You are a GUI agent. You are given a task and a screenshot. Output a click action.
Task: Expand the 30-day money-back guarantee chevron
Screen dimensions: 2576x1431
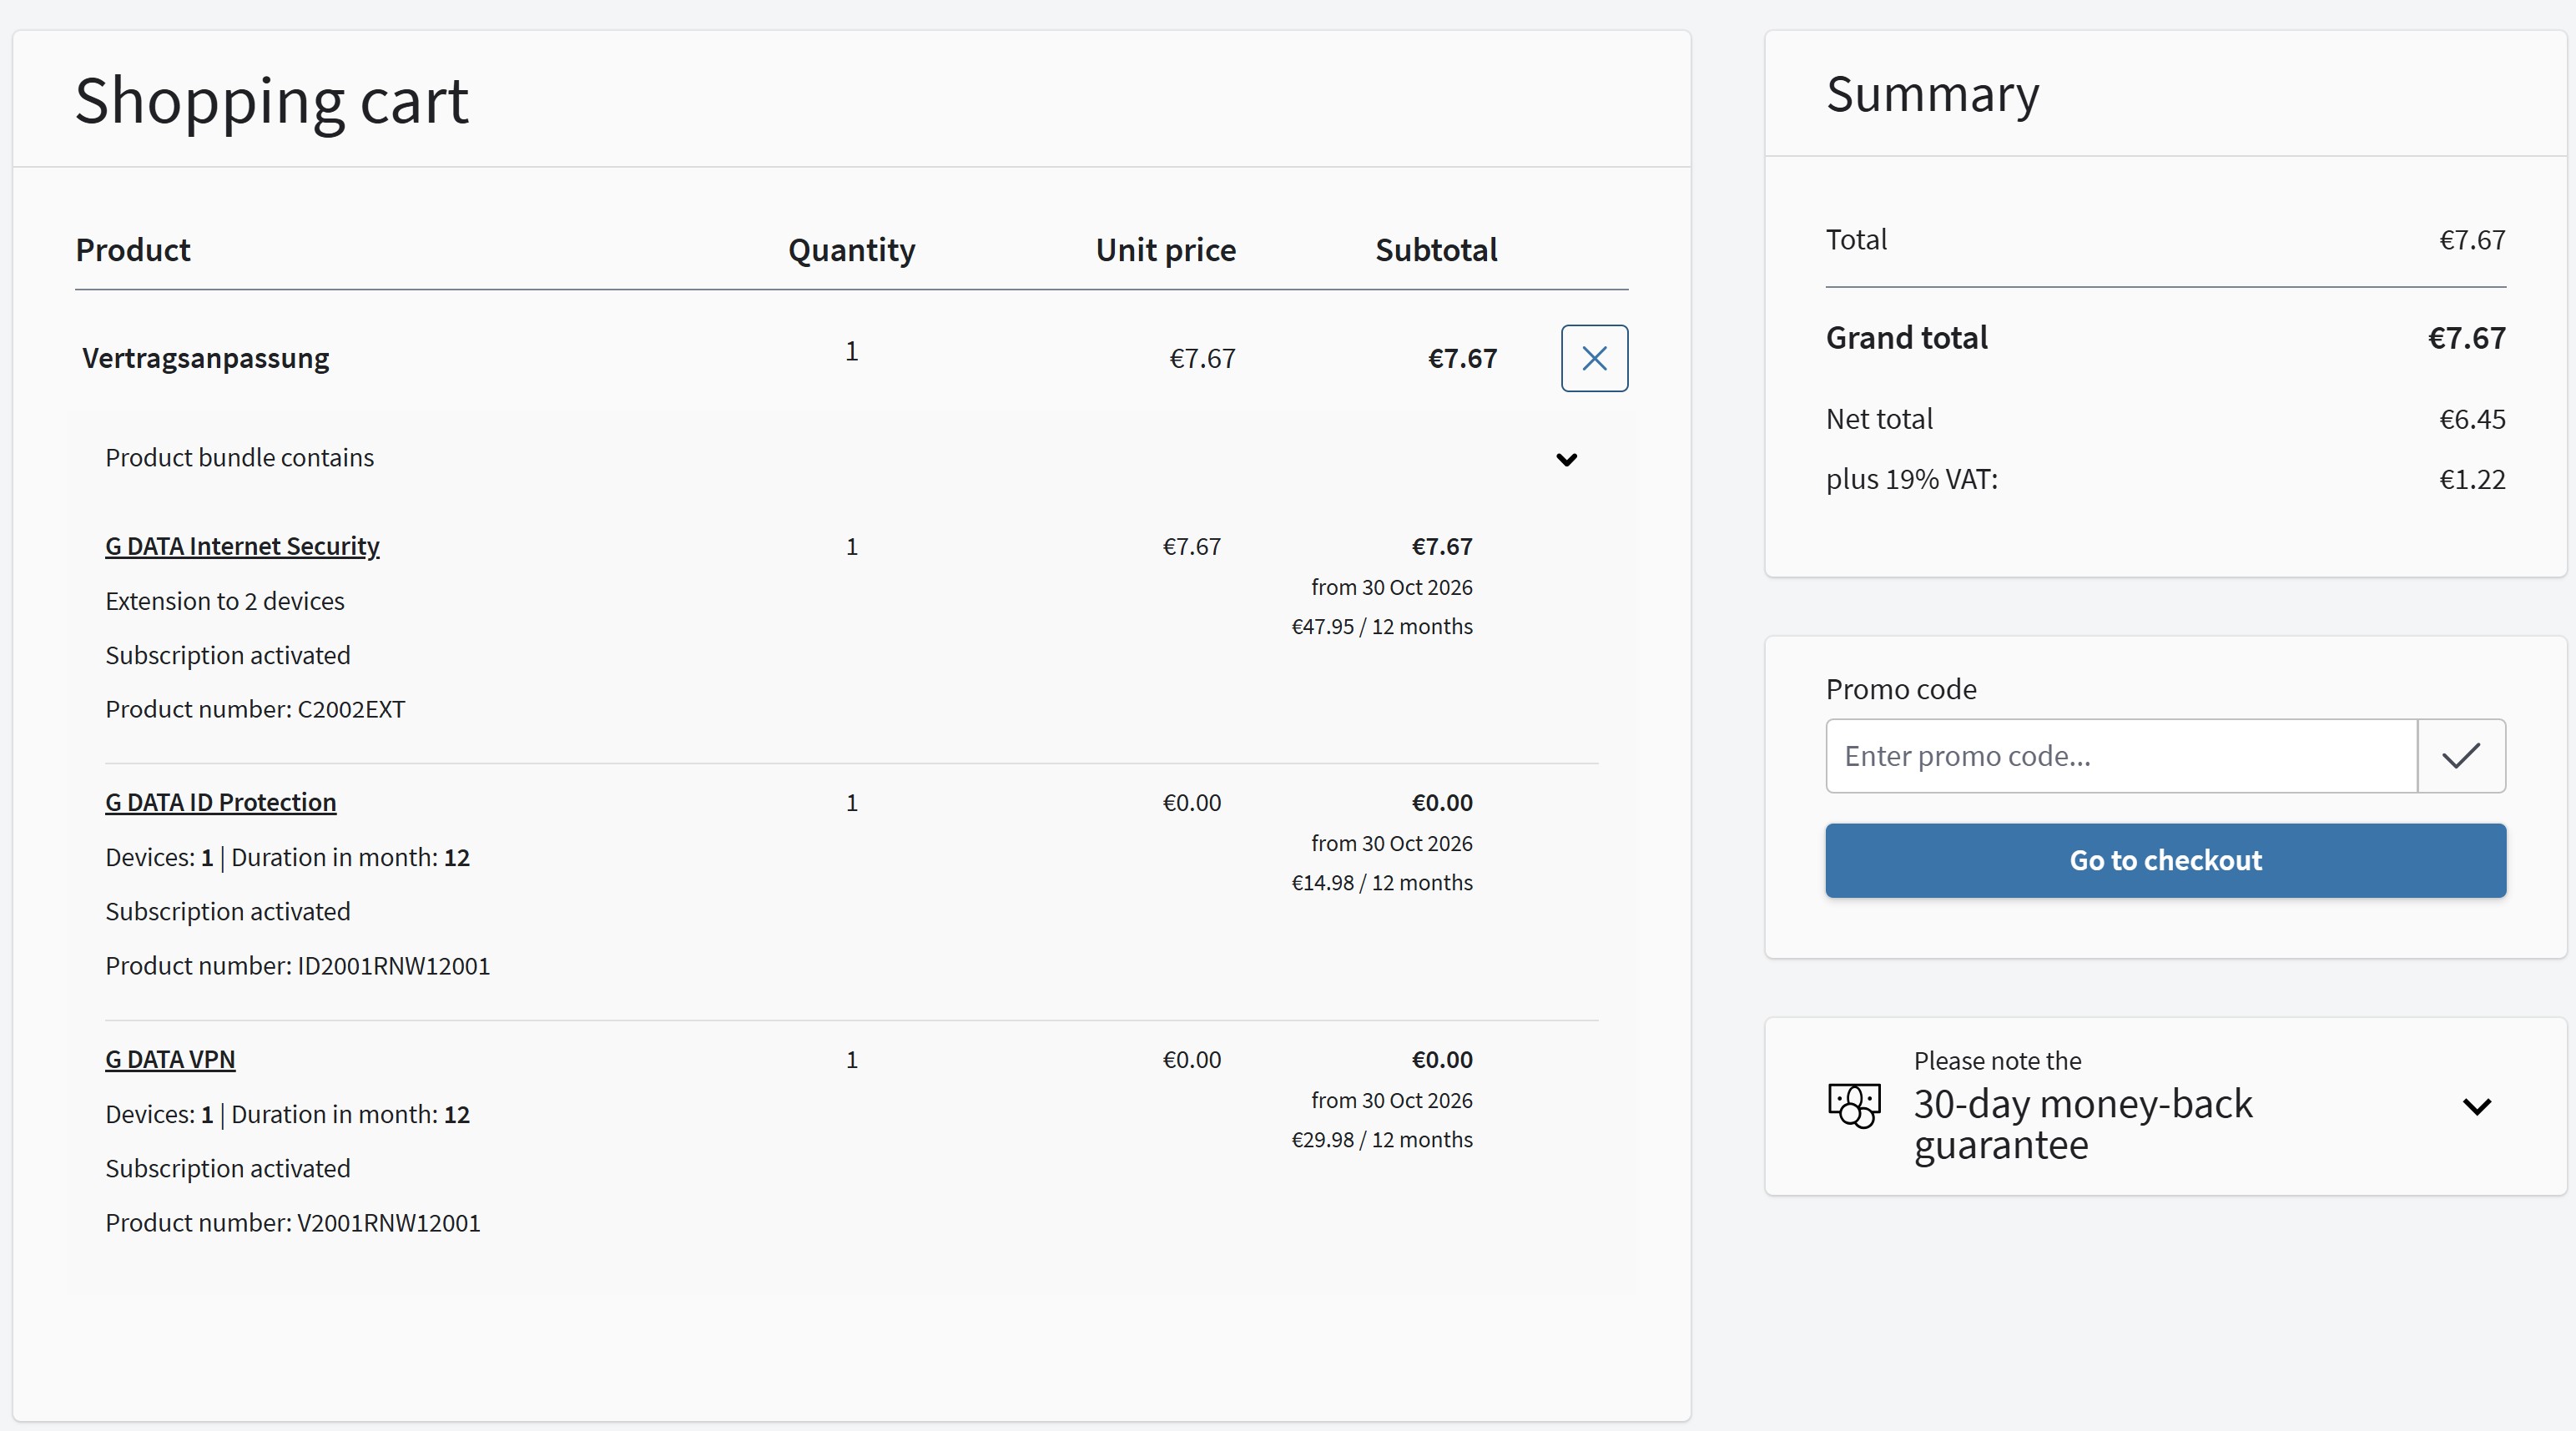pyautogui.click(x=2476, y=1106)
